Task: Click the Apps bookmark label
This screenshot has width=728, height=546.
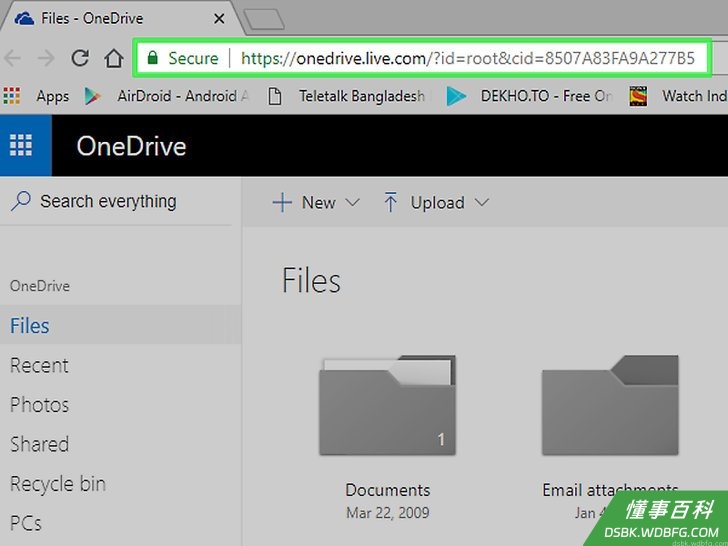Action: tap(52, 96)
